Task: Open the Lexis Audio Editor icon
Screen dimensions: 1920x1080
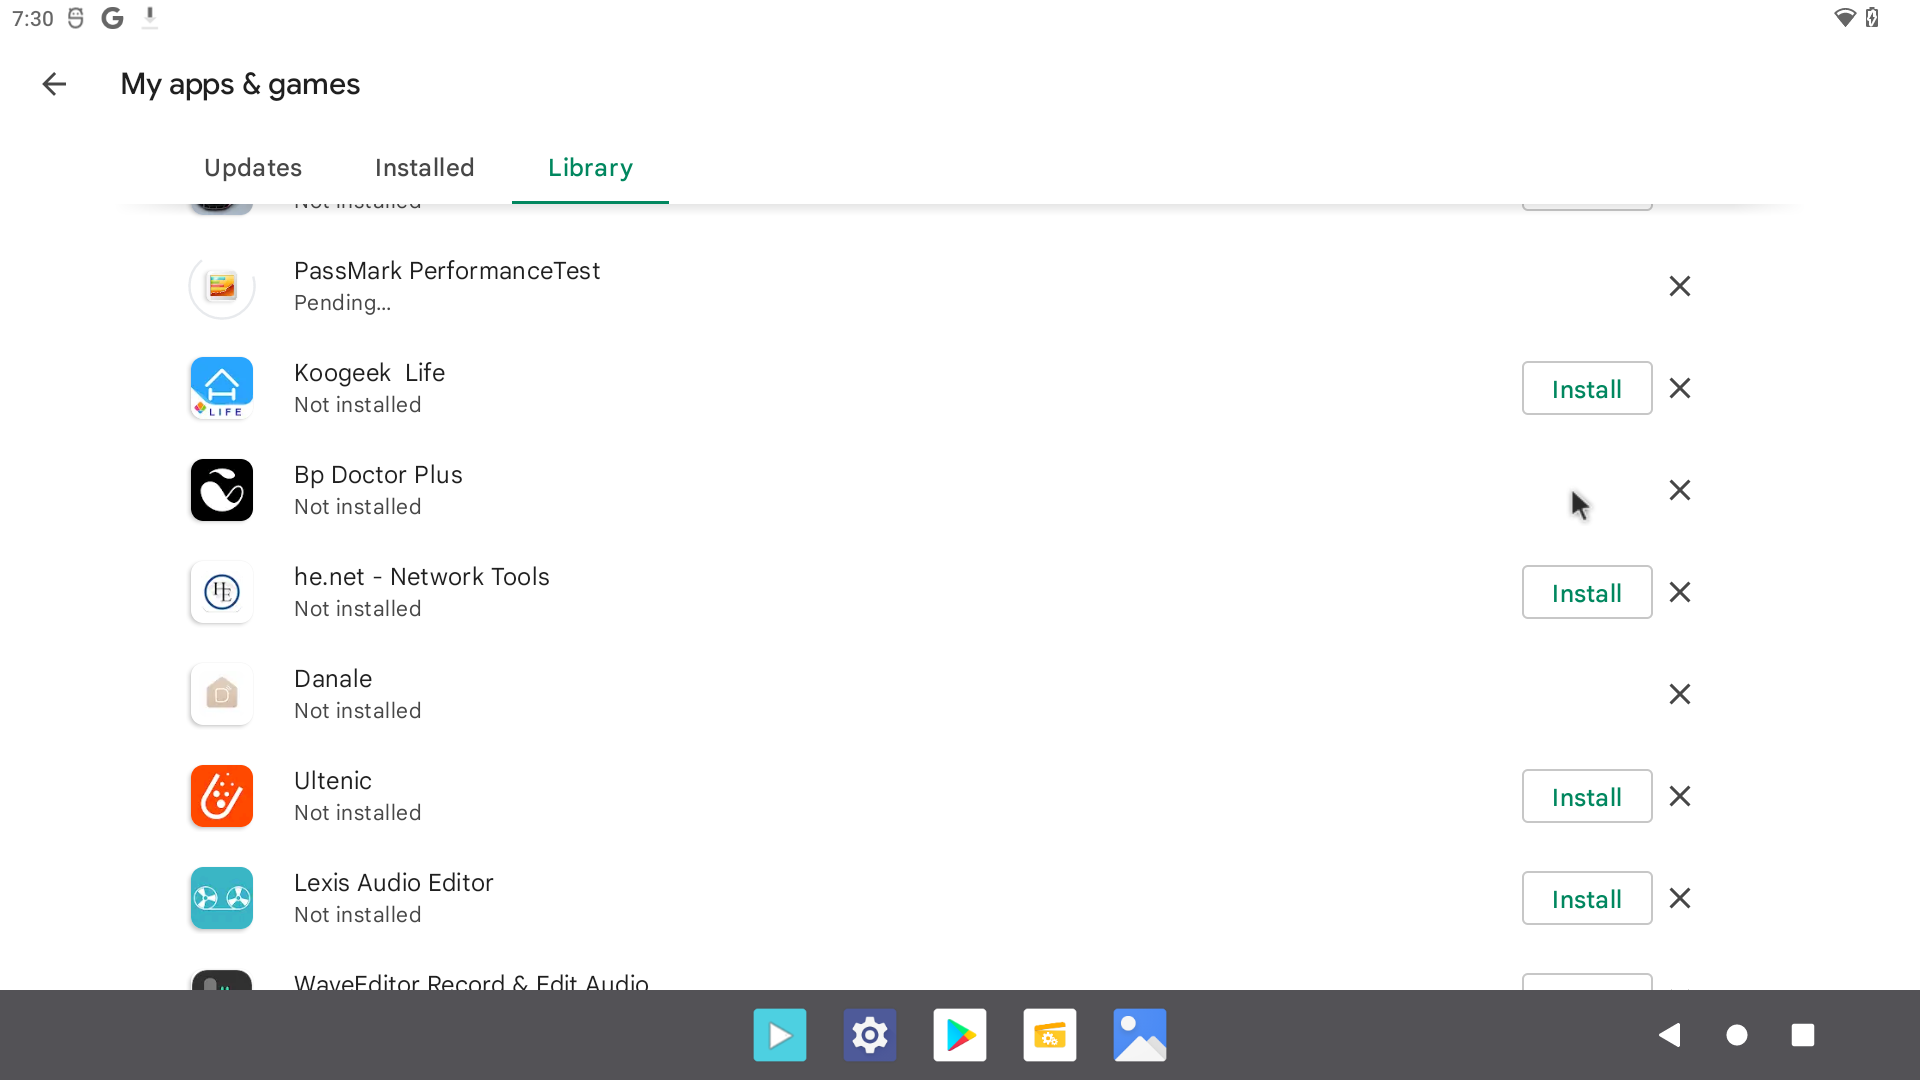Action: click(x=222, y=898)
